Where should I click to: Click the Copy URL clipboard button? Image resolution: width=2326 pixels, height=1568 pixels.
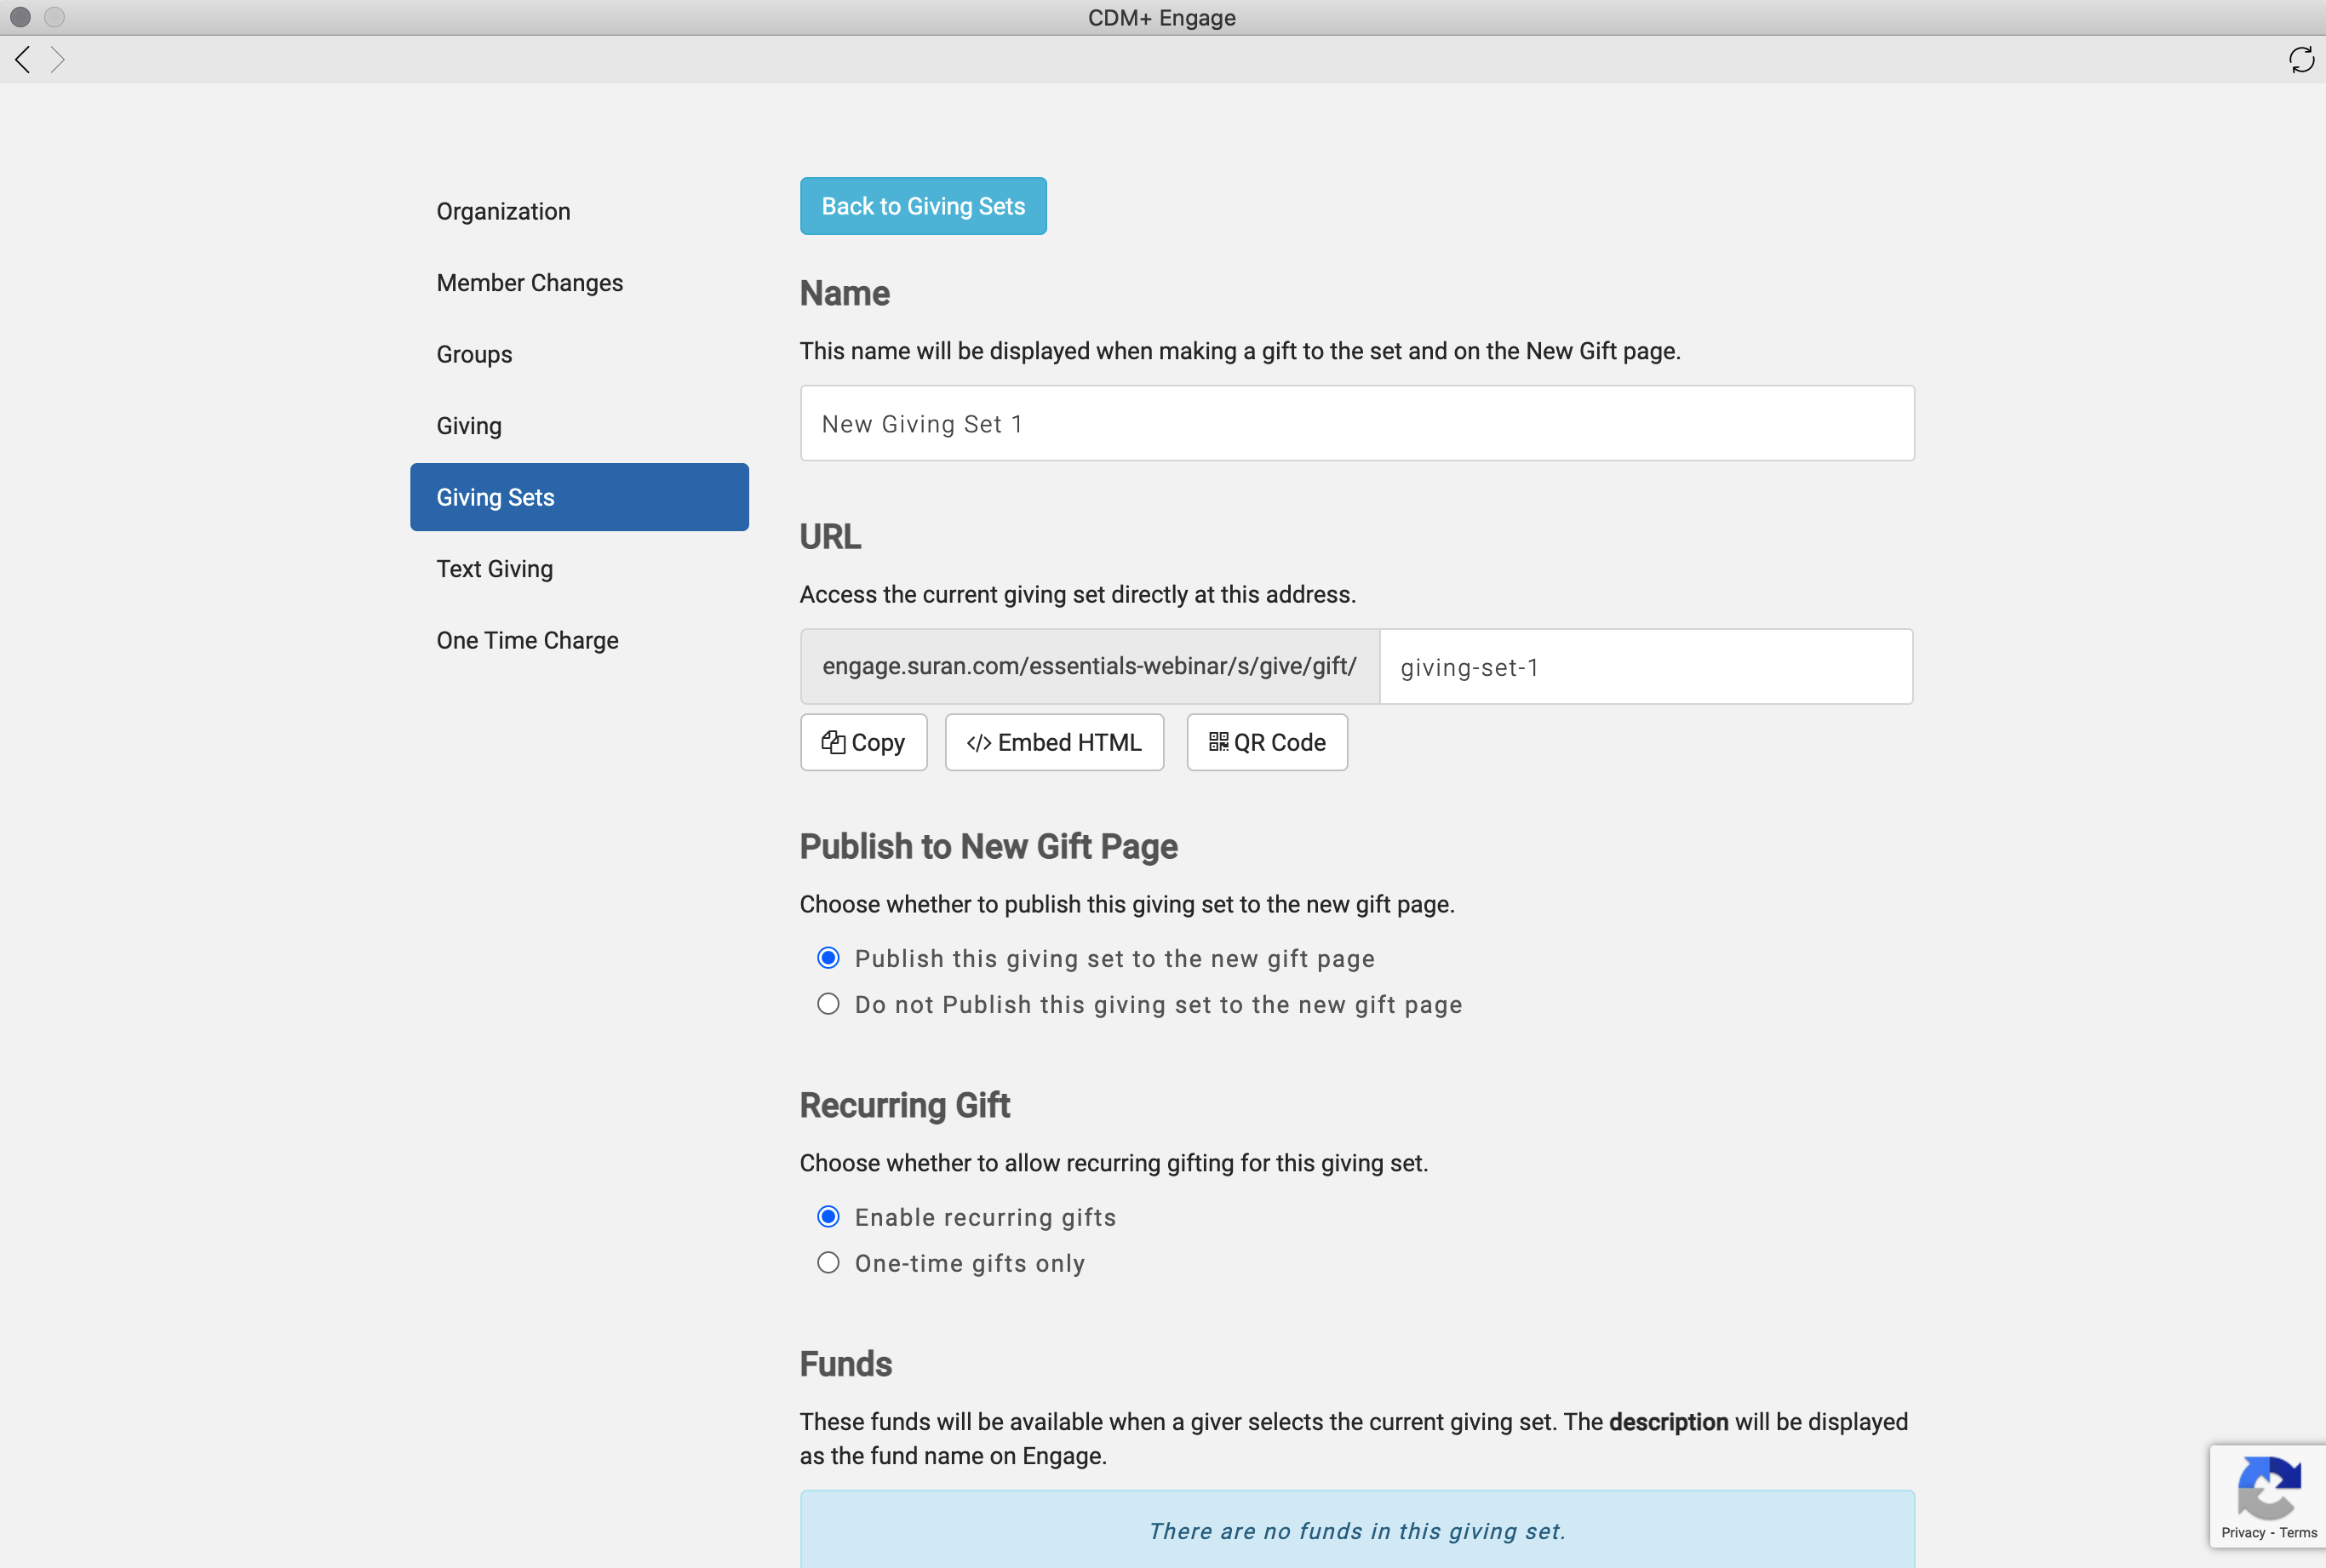coord(863,742)
